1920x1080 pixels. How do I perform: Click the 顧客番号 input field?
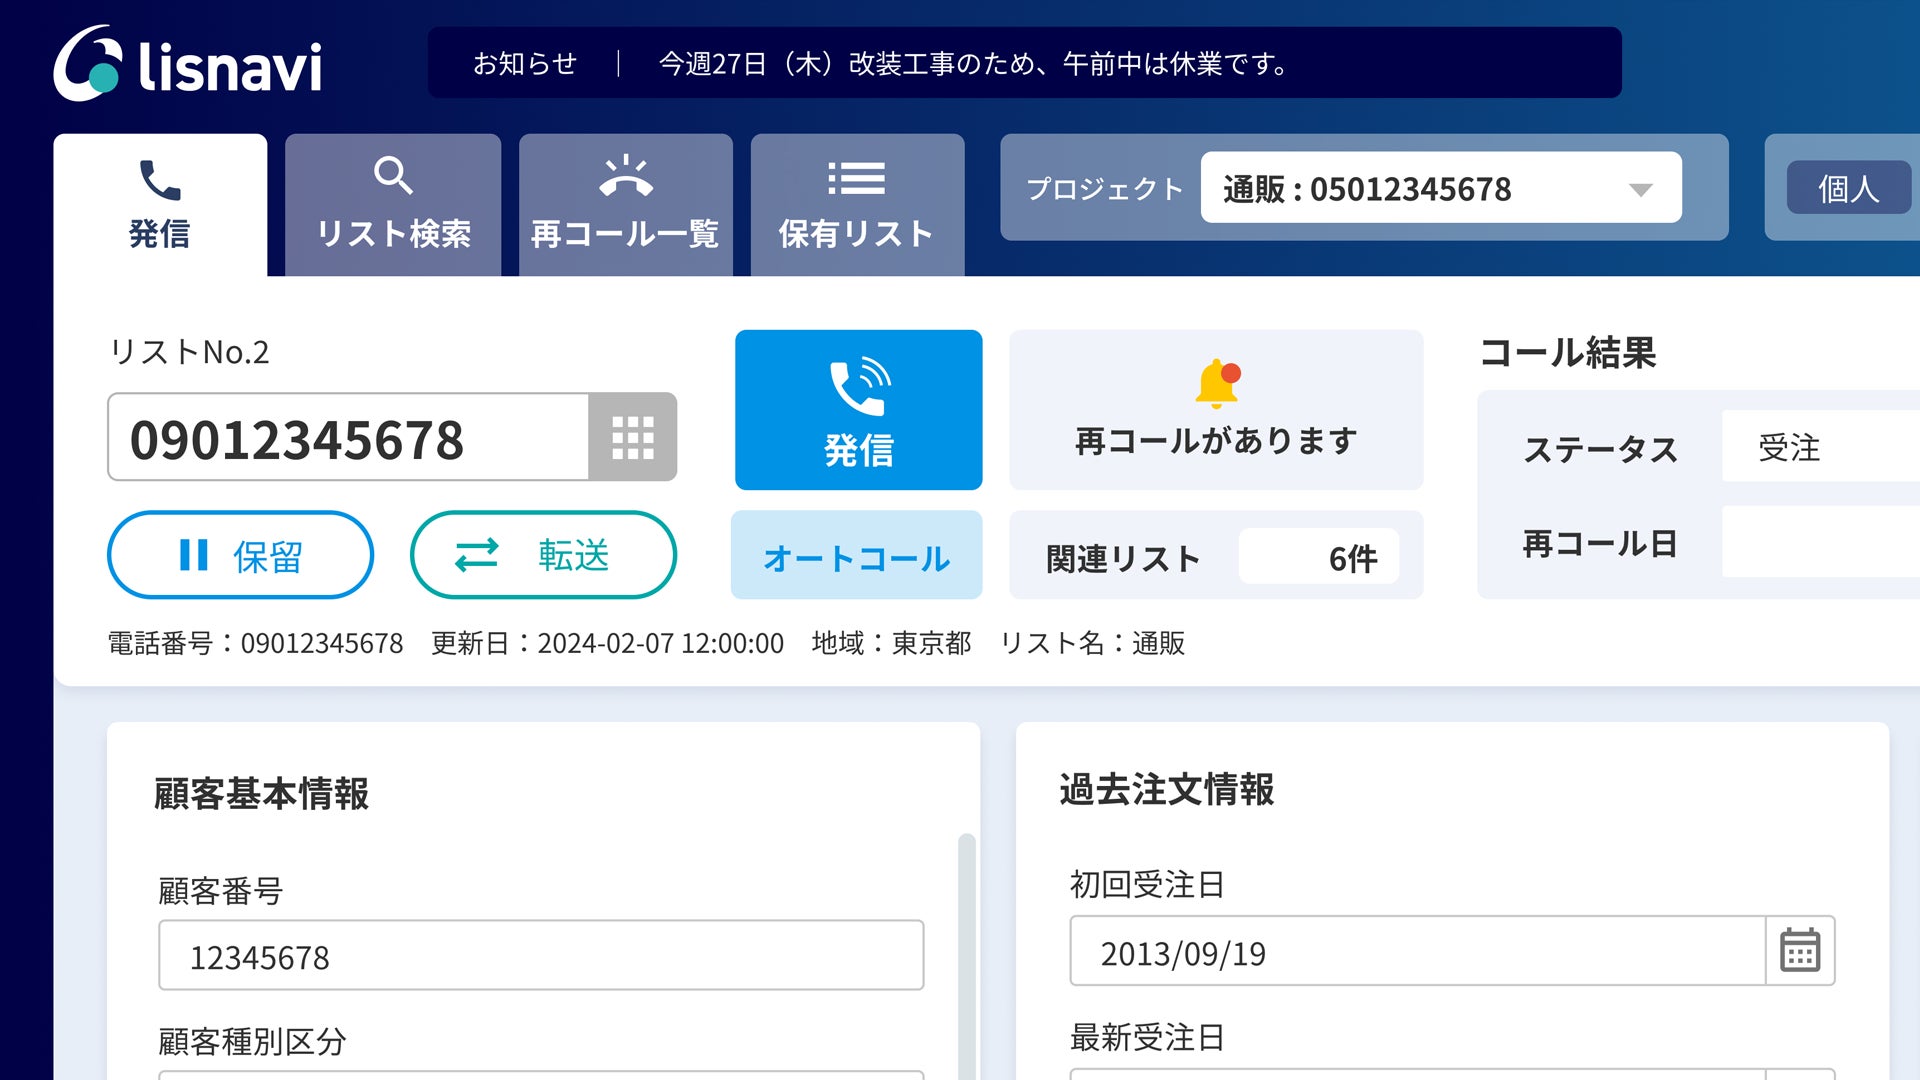click(x=540, y=956)
